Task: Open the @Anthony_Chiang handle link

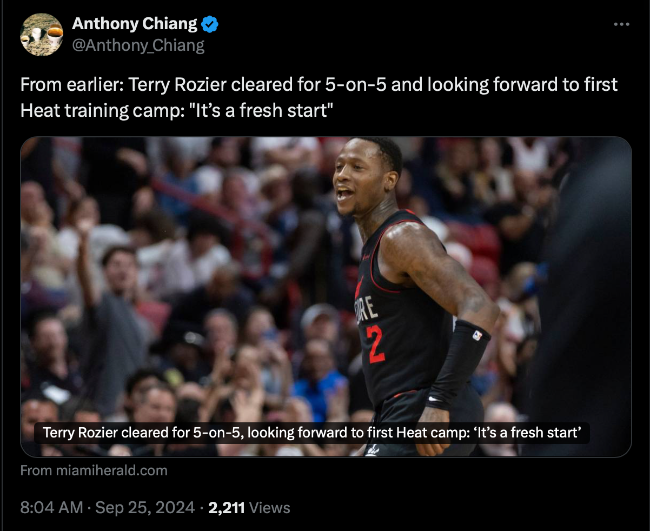Action: [x=138, y=45]
